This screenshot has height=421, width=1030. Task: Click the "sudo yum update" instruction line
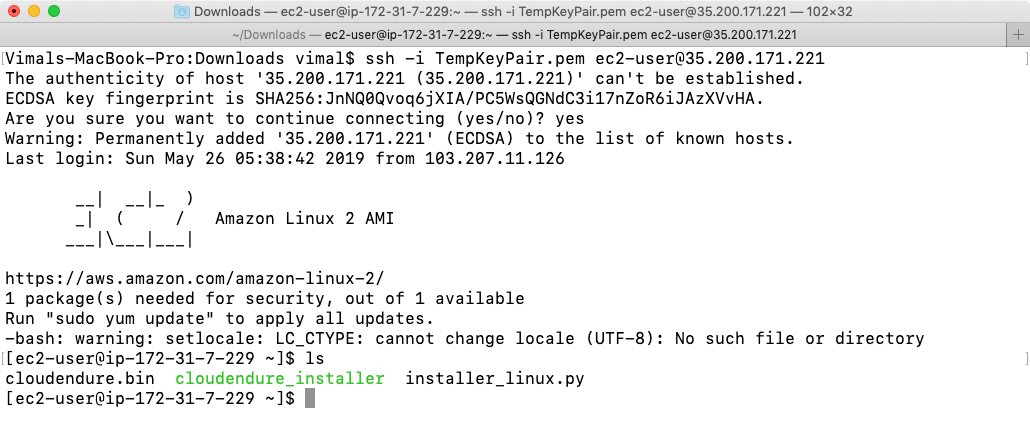click(x=220, y=319)
